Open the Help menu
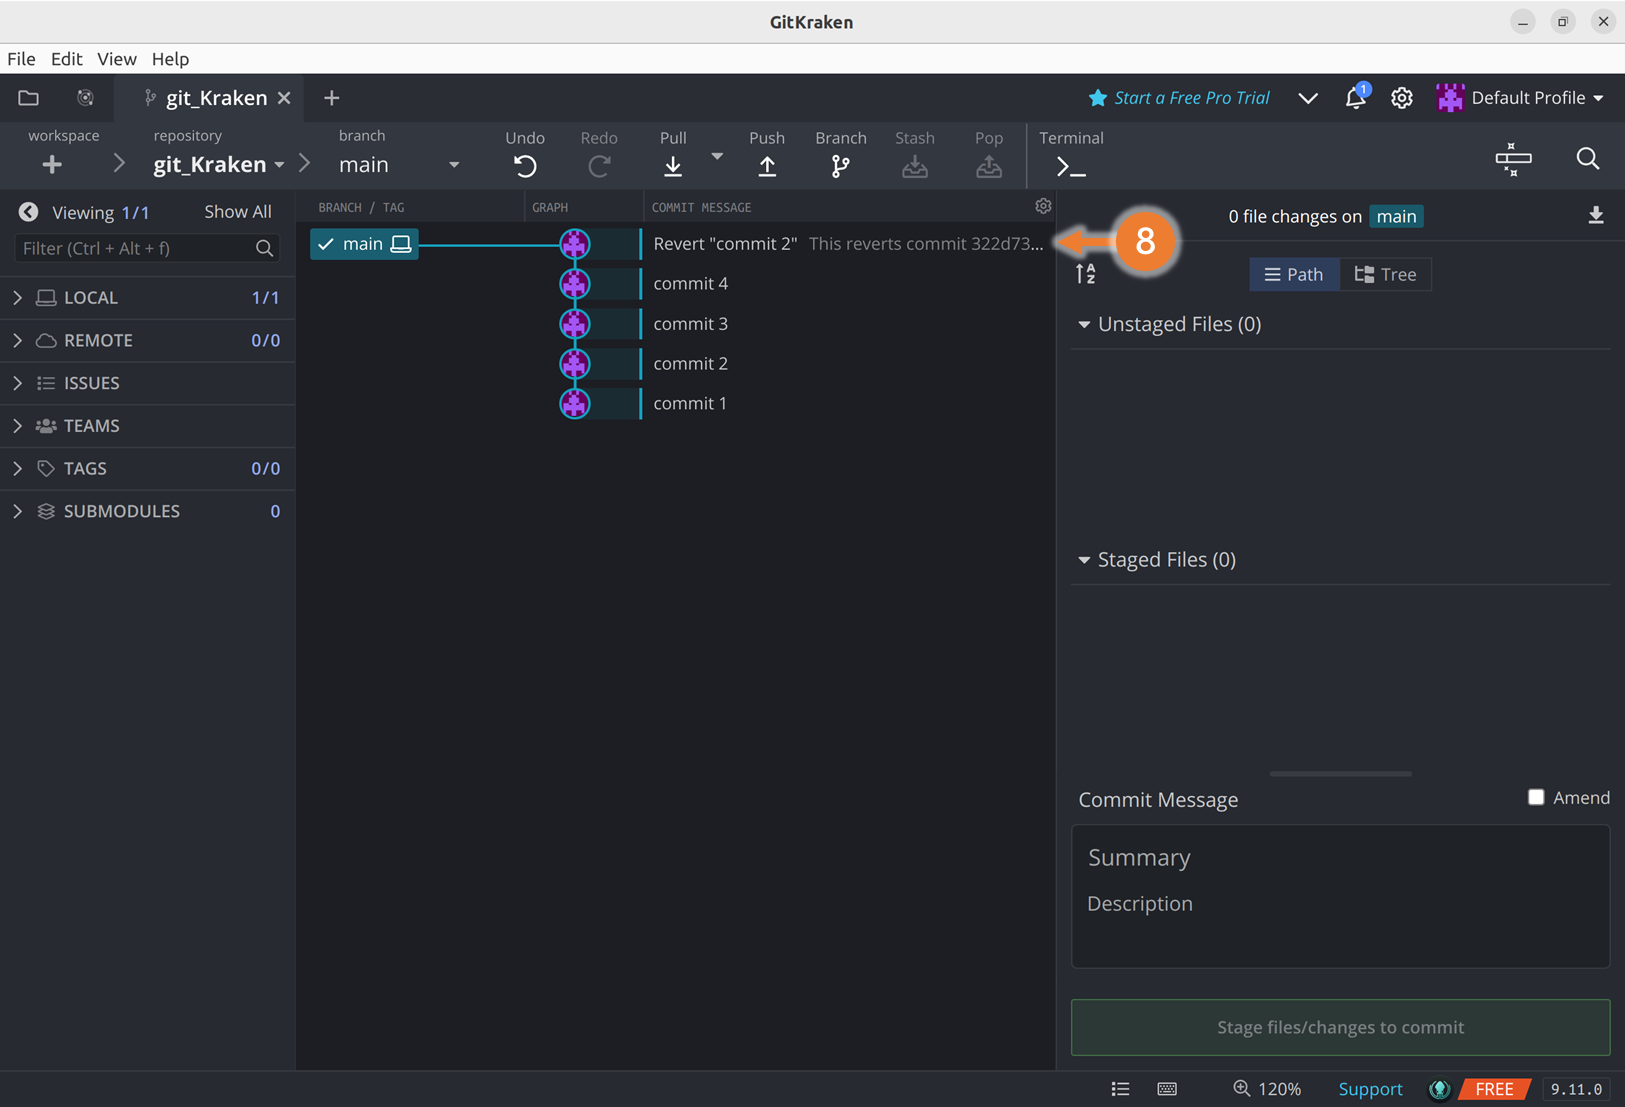 tap(170, 59)
